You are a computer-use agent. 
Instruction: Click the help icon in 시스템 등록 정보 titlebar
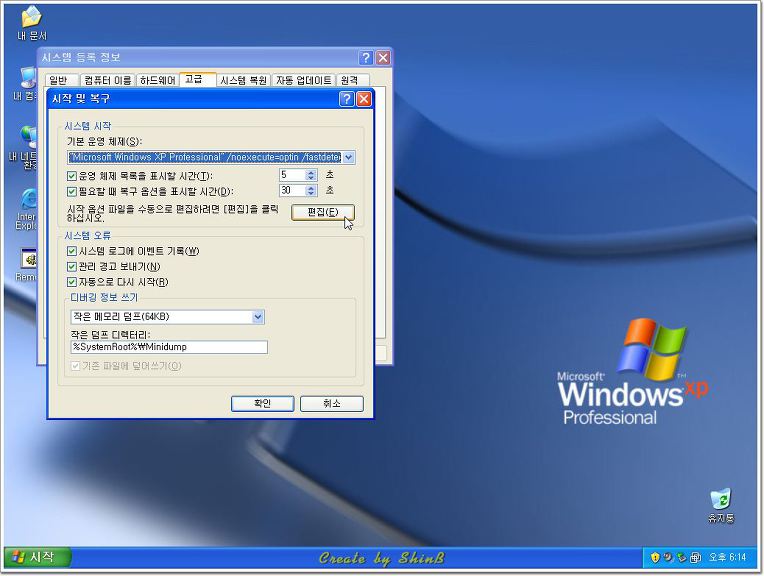[x=366, y=58]
